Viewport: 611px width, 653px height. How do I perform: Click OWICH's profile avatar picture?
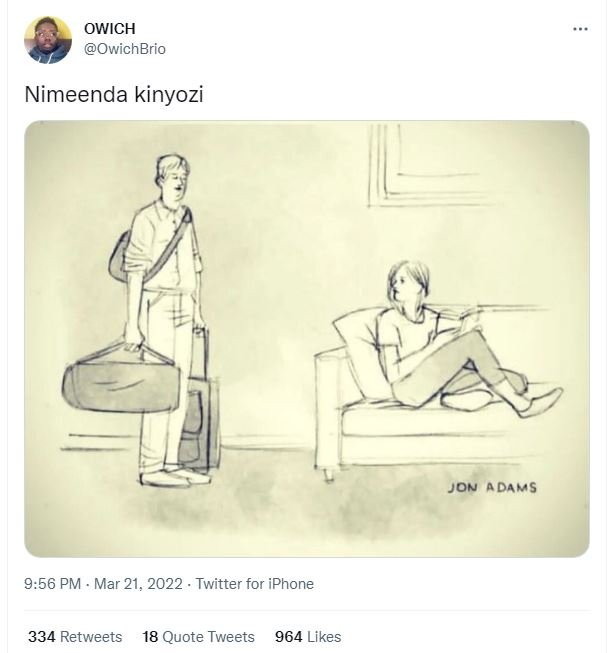point(48,39)
